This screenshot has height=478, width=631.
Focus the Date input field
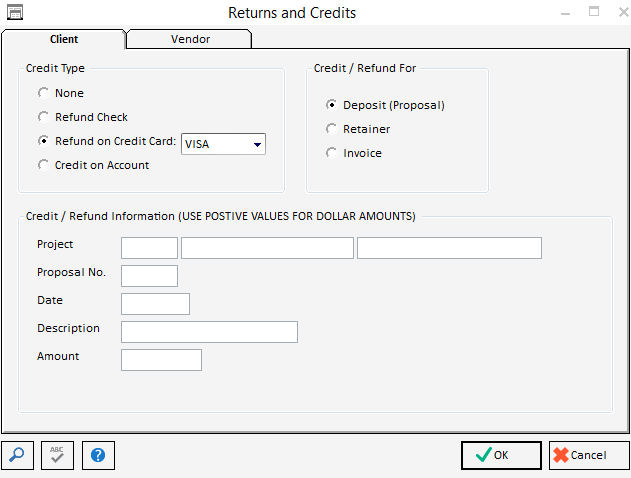point(155,304)
